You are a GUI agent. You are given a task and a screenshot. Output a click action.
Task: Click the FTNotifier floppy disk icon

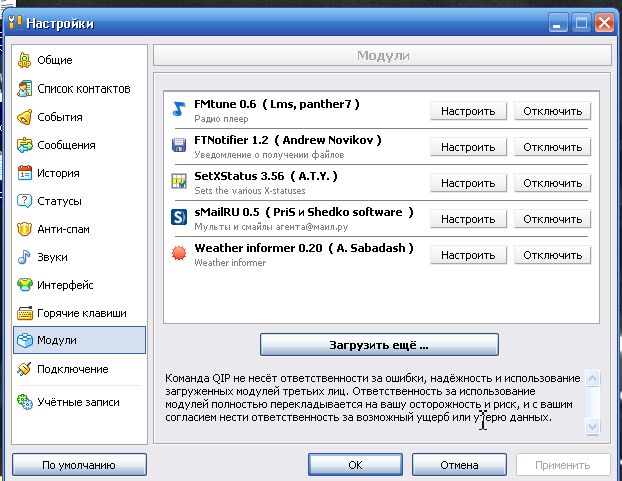(179, 146)
